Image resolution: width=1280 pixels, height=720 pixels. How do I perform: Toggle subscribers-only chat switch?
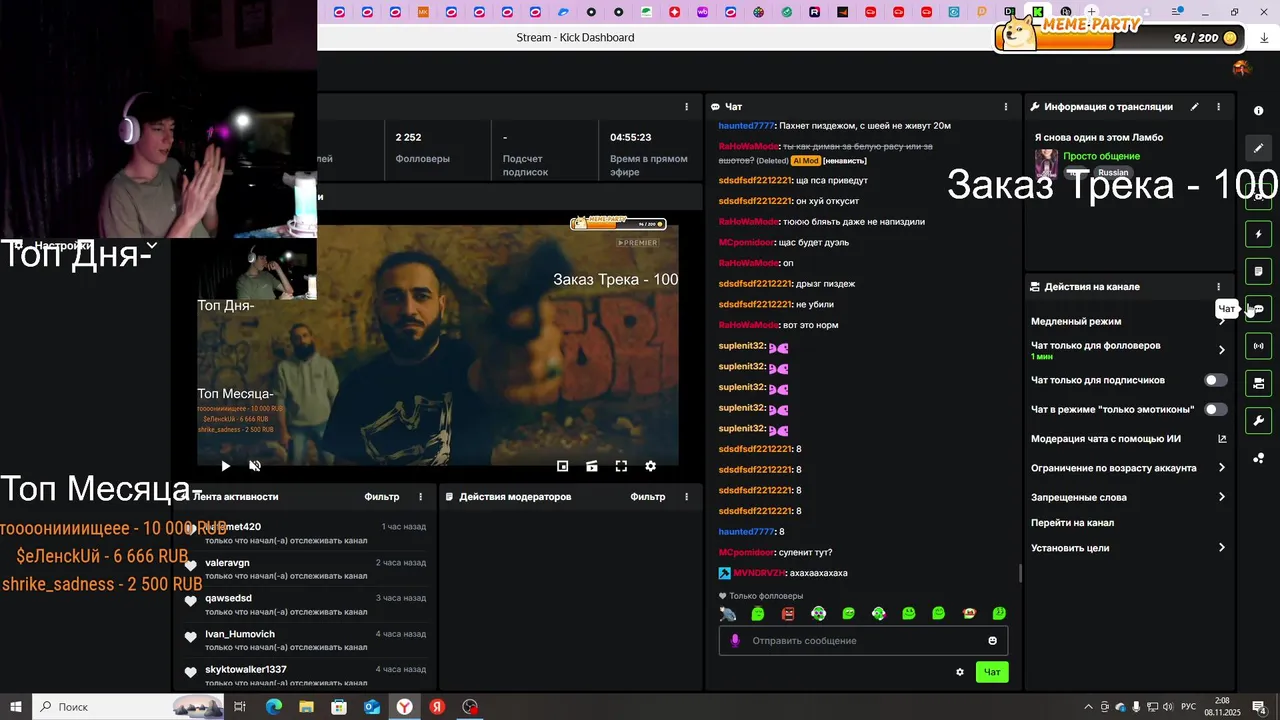1216,380
